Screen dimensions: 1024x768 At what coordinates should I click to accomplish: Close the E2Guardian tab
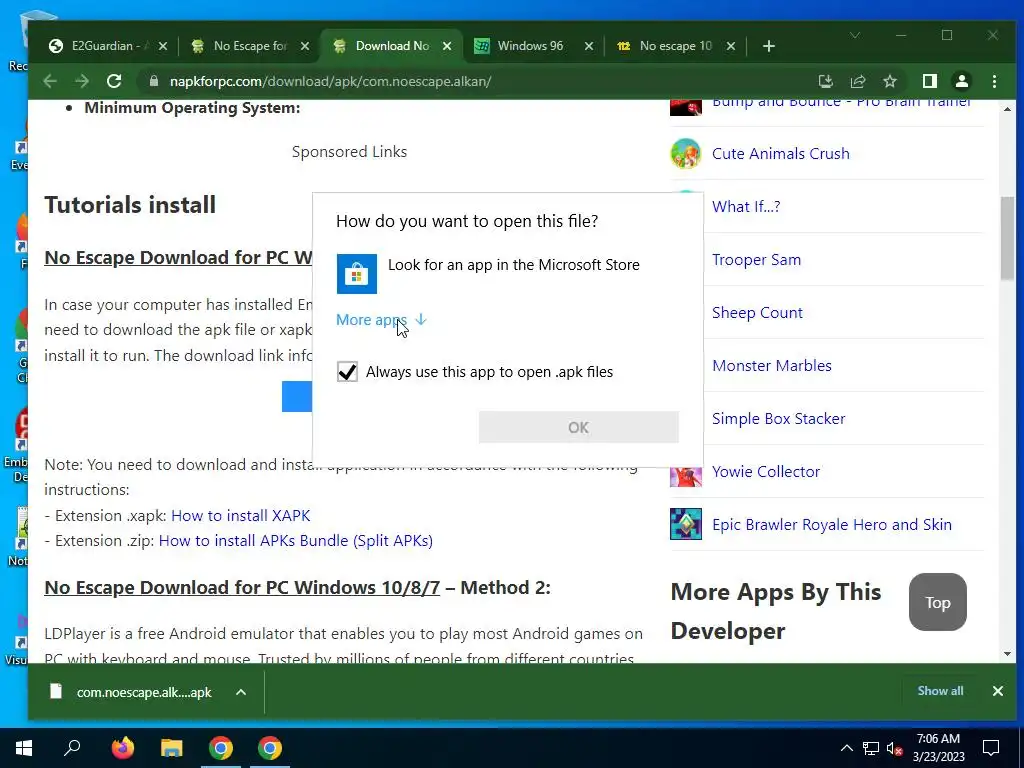coord(163,46)
